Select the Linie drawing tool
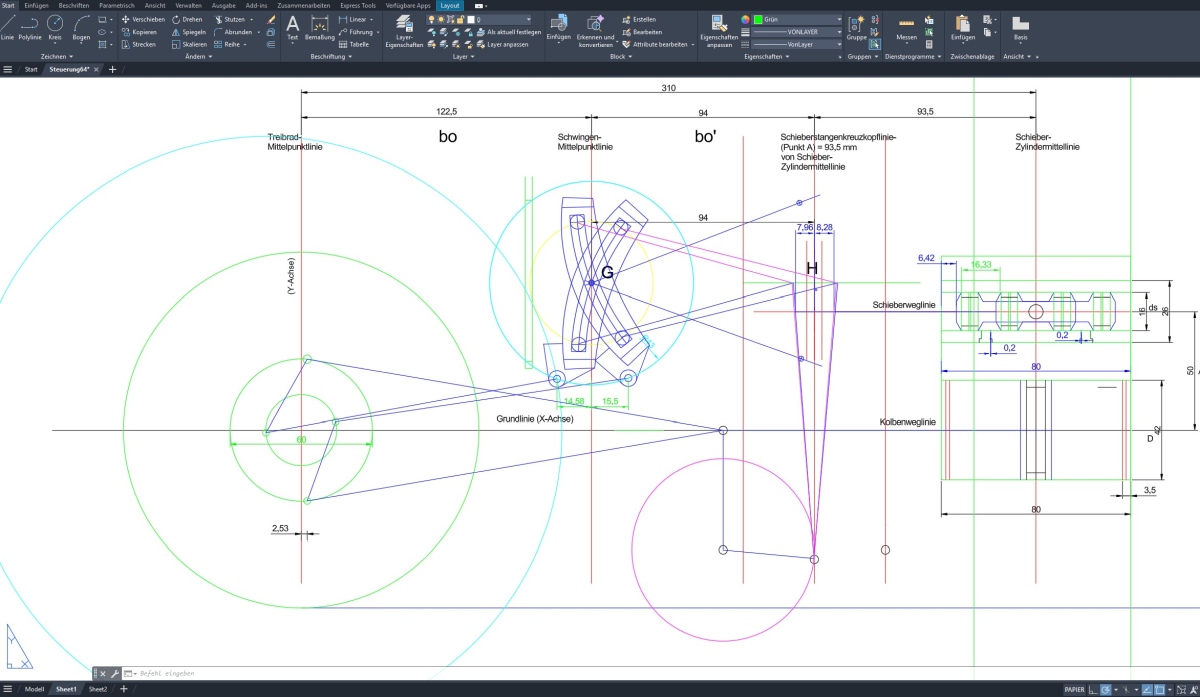 pyautogui.click(x=8, y=25)
